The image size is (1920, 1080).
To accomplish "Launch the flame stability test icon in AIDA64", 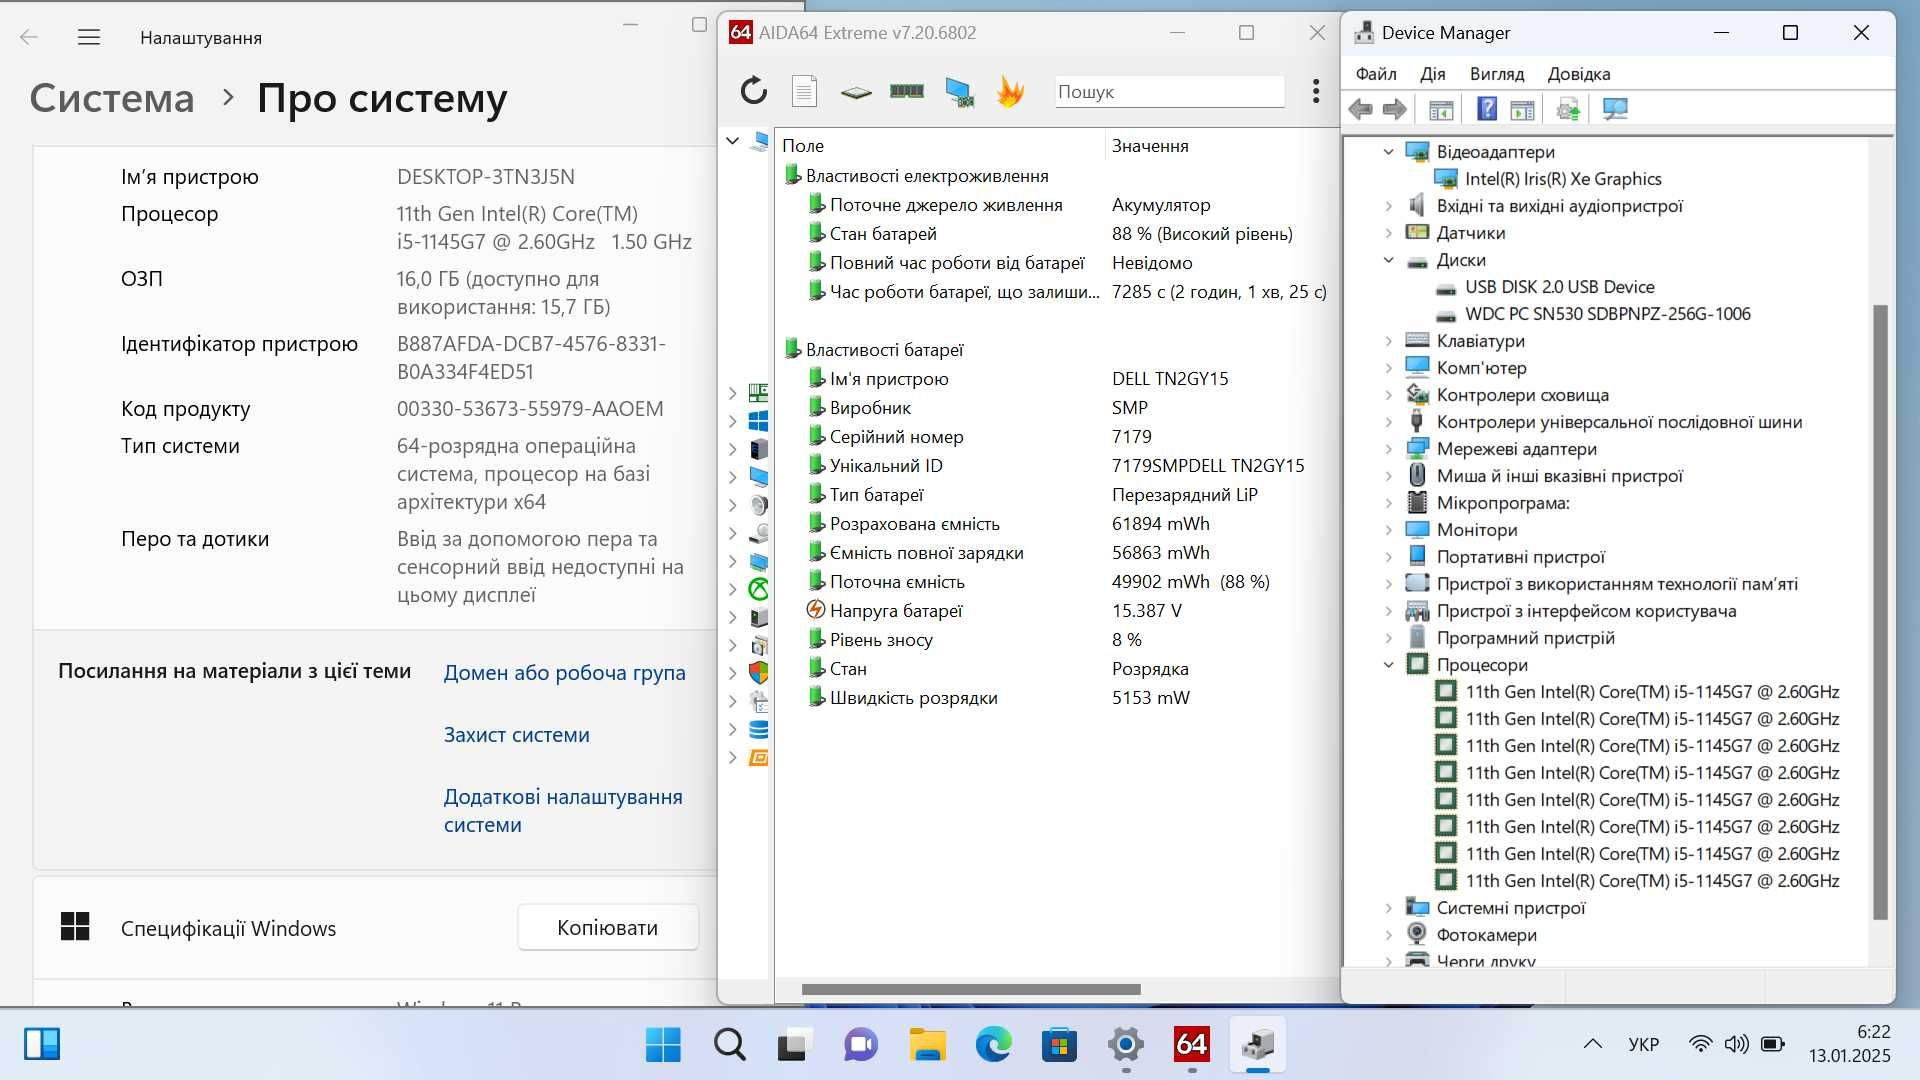I will (x=1010, y=92).
